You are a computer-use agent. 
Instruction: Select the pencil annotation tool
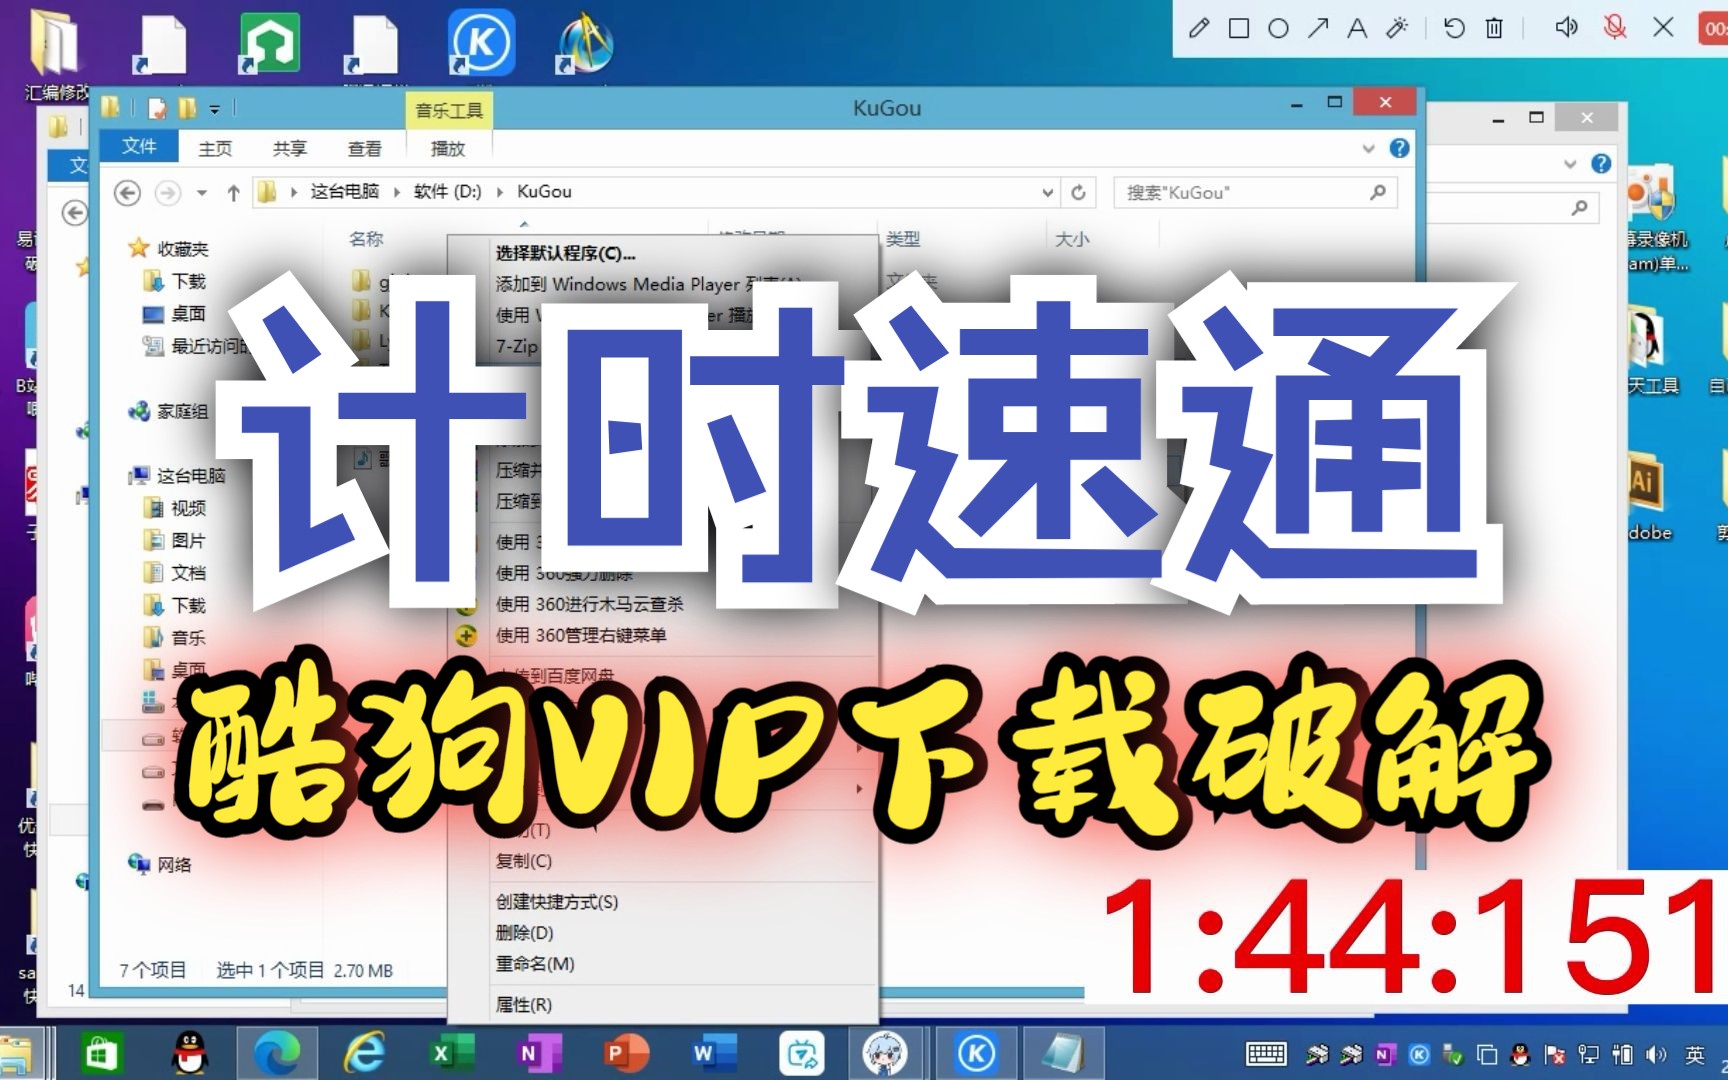point(1198,28)
